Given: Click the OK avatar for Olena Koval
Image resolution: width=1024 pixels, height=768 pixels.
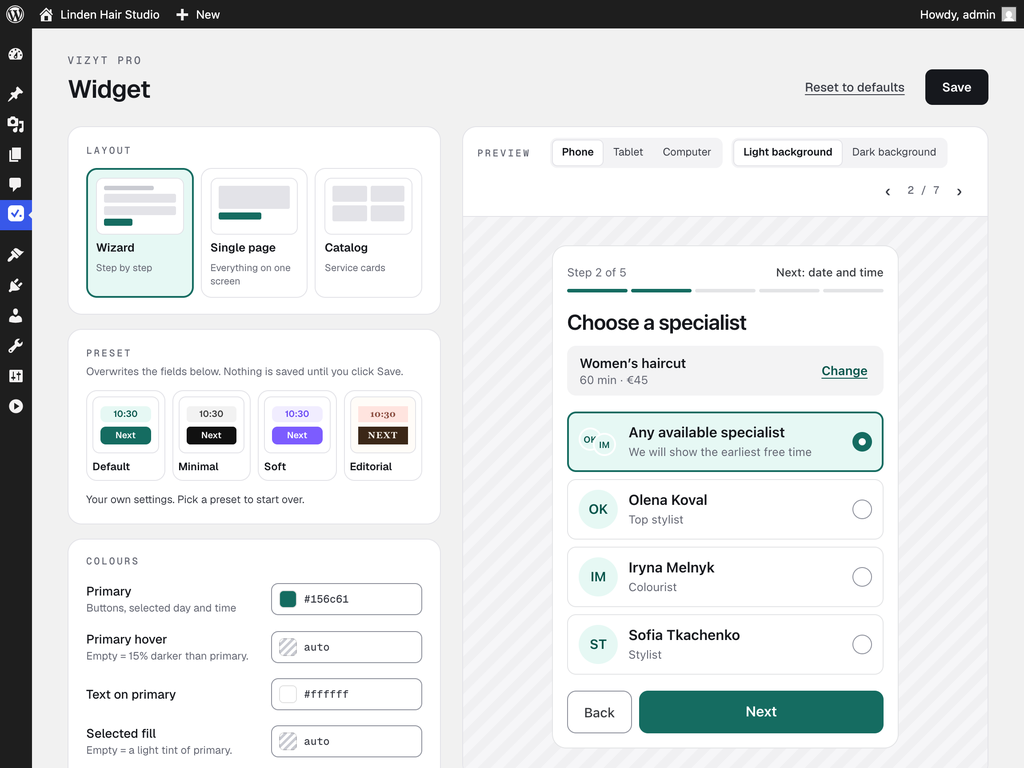Looking at the screenshot, I should point(598,509).
